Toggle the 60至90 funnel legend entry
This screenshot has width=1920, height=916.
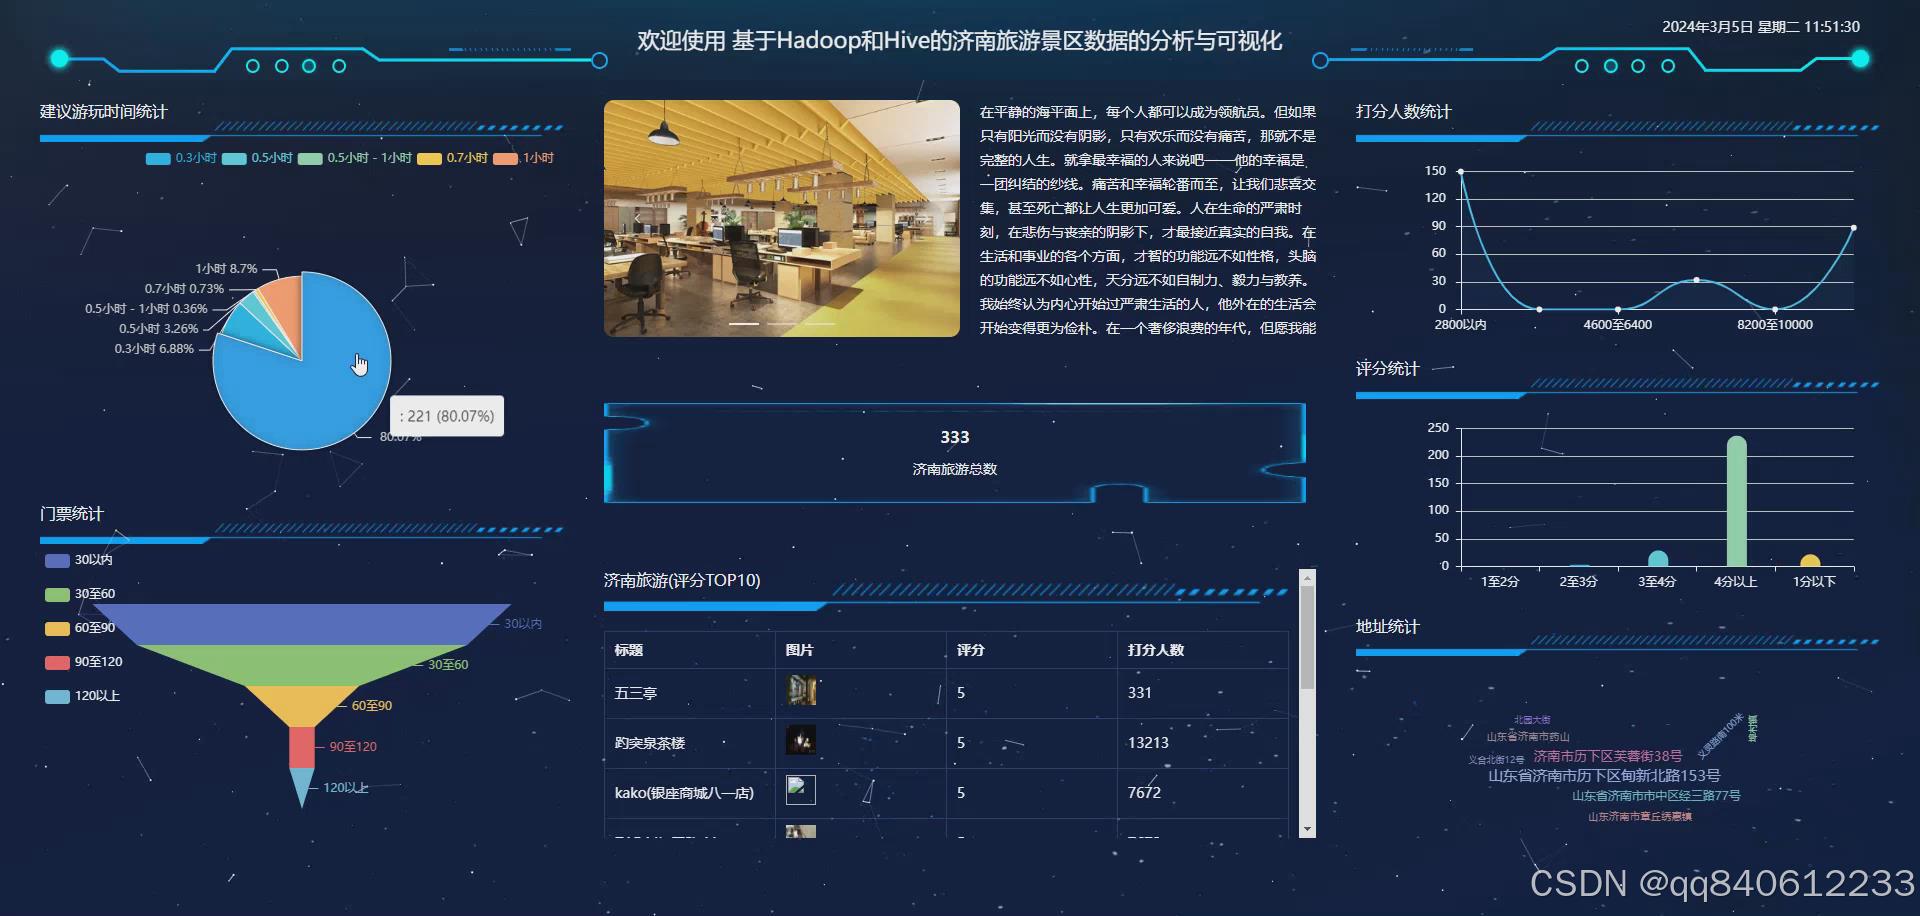point(80,628)
